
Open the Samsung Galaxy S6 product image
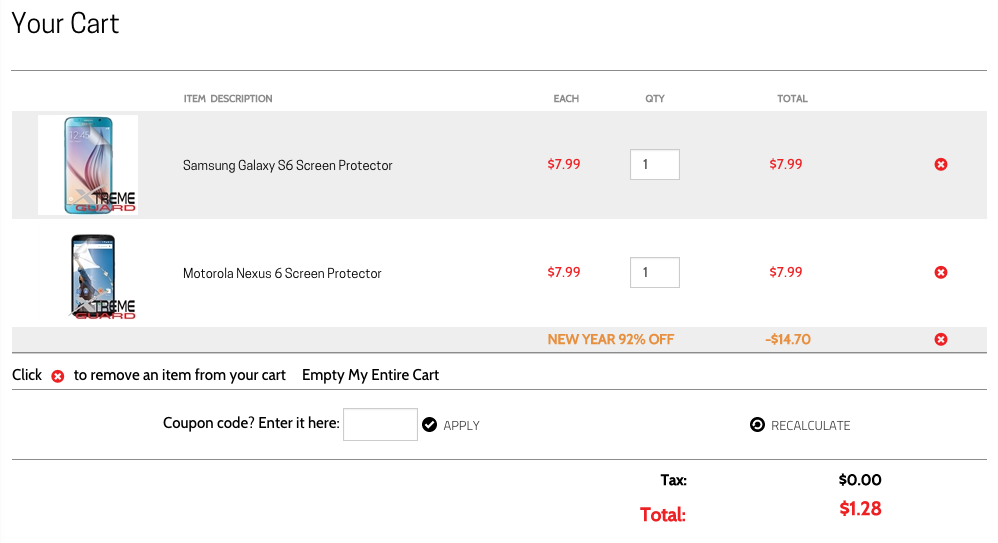88,165
